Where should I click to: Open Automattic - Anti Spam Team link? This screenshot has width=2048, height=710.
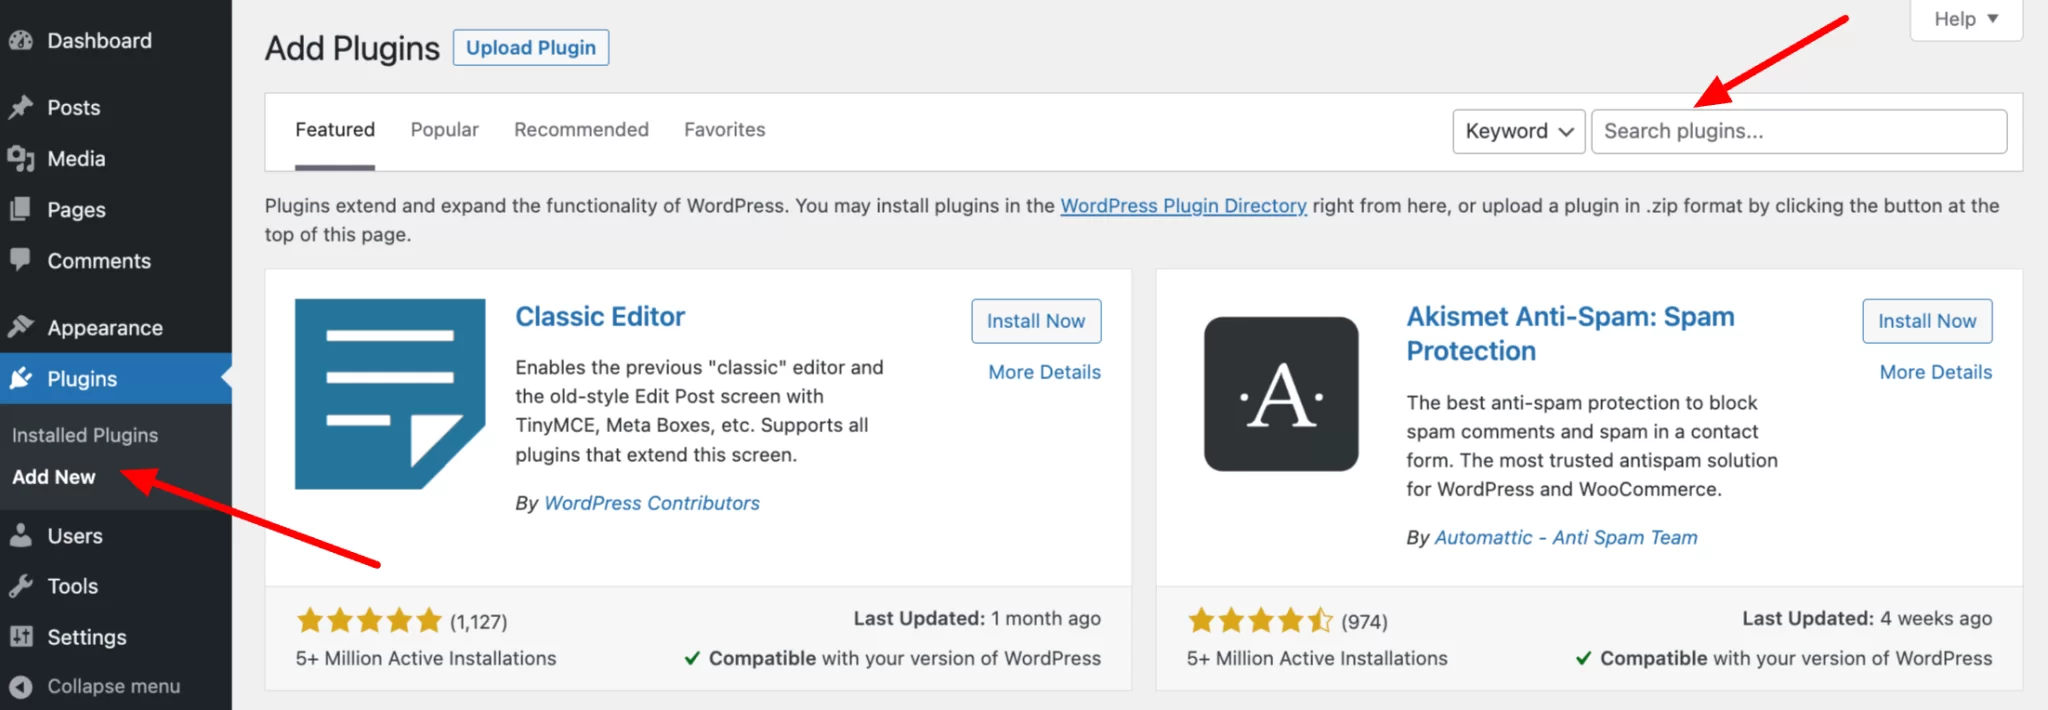pyautogui.click(x=1566, y=538)
